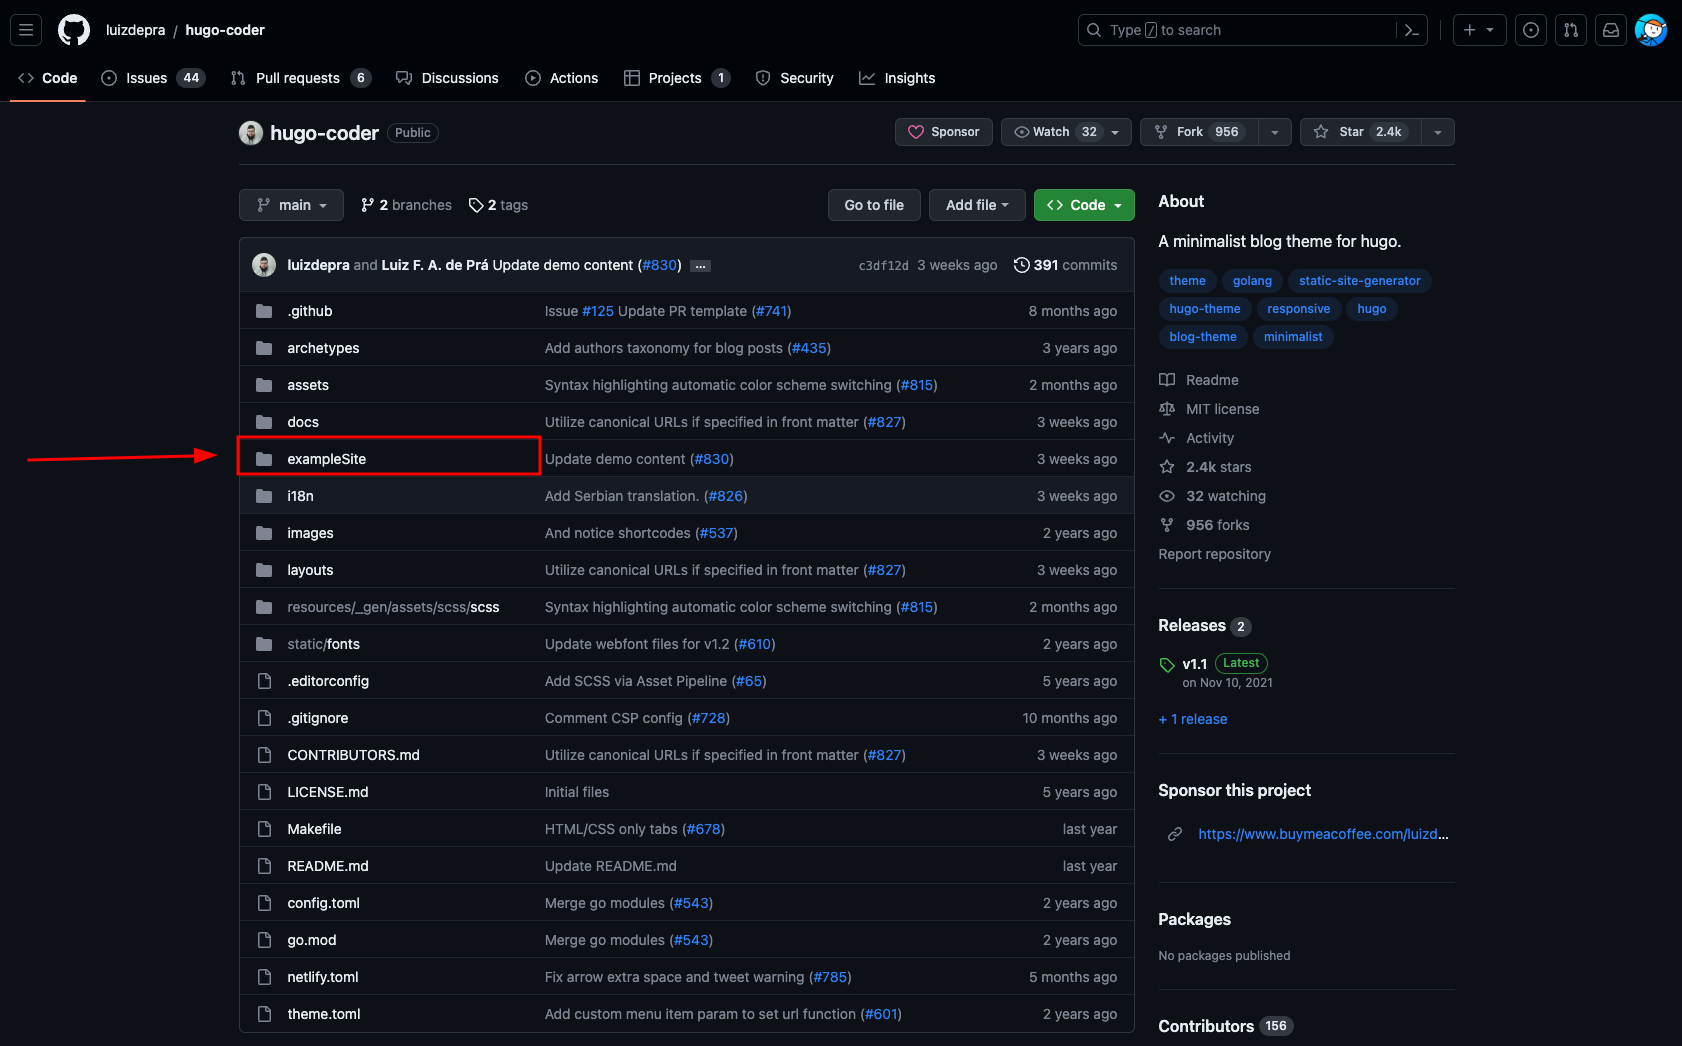Go to GitHub home via Octocat logo
The height and width of the screenshot is (1046, 1682).
tap(74, 30)
